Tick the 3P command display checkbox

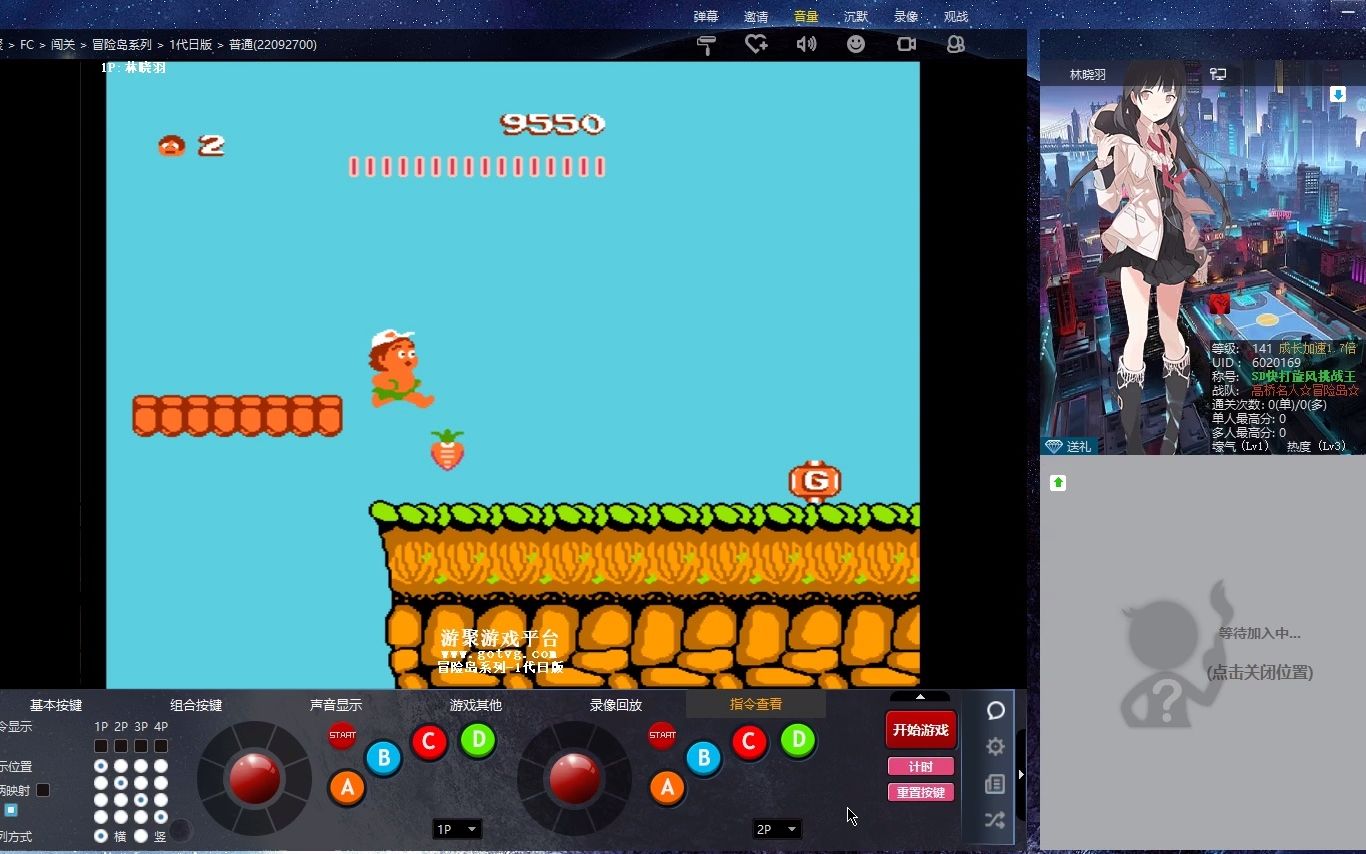tap(141, 746)
